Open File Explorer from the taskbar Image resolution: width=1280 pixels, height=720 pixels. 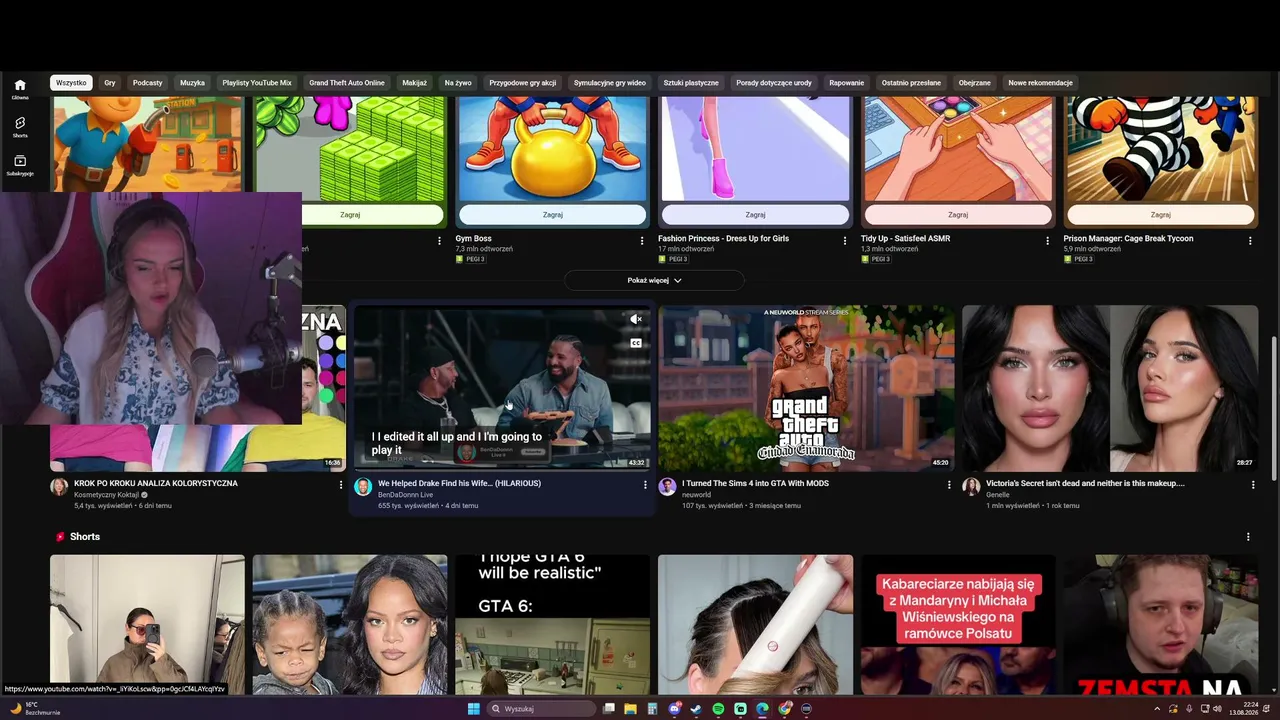click(630, 709)
